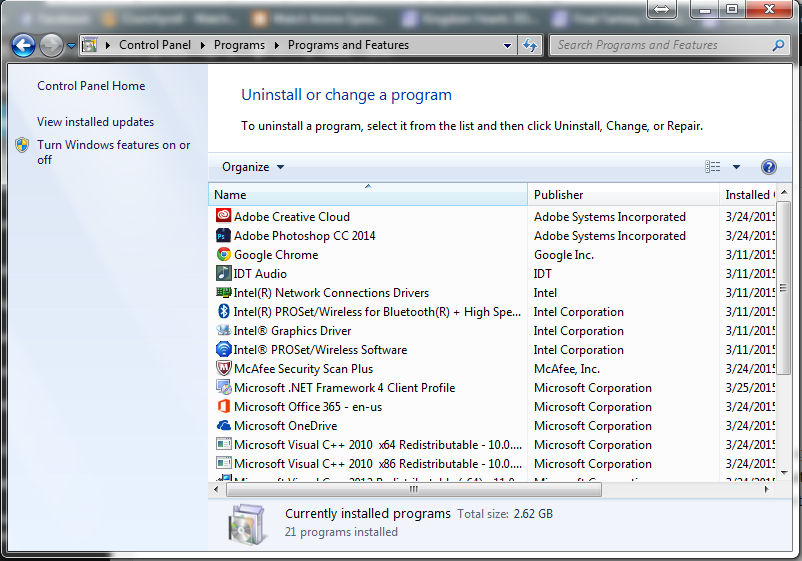Open the view options dropdown arrow
Image resolution: width=802 pixels, height=561 pixels.
(736, 167)
